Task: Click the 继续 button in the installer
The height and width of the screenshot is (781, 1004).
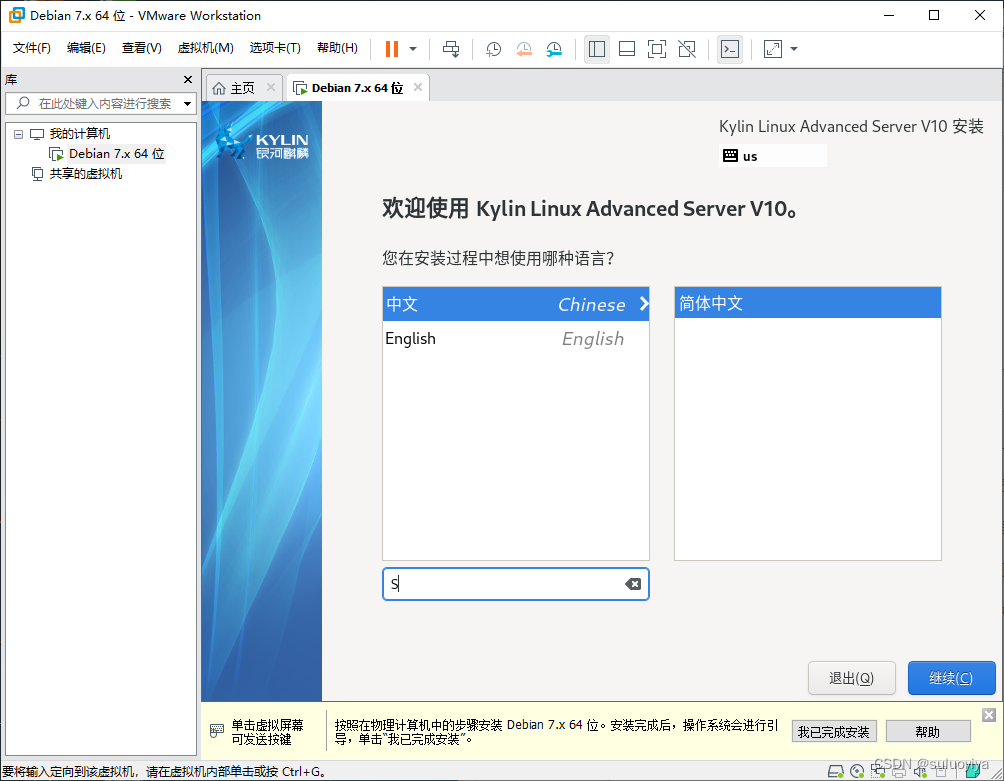Action: [951, 678]
